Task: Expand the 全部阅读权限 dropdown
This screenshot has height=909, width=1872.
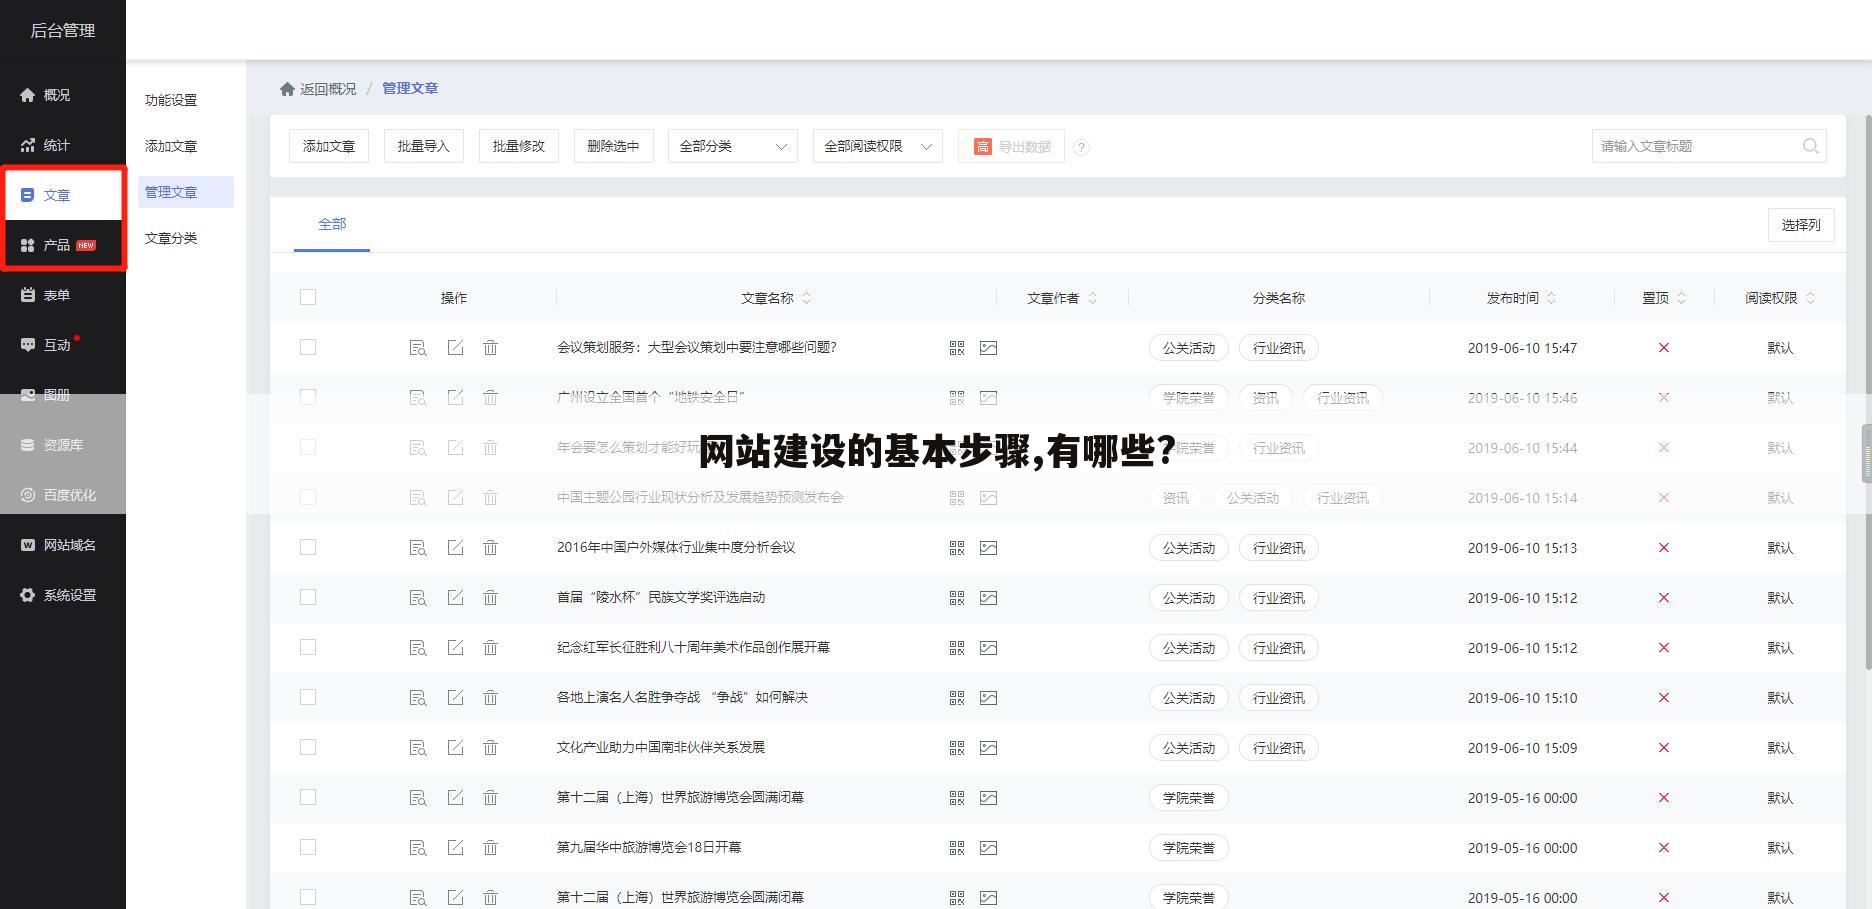Action: [877, 146]
